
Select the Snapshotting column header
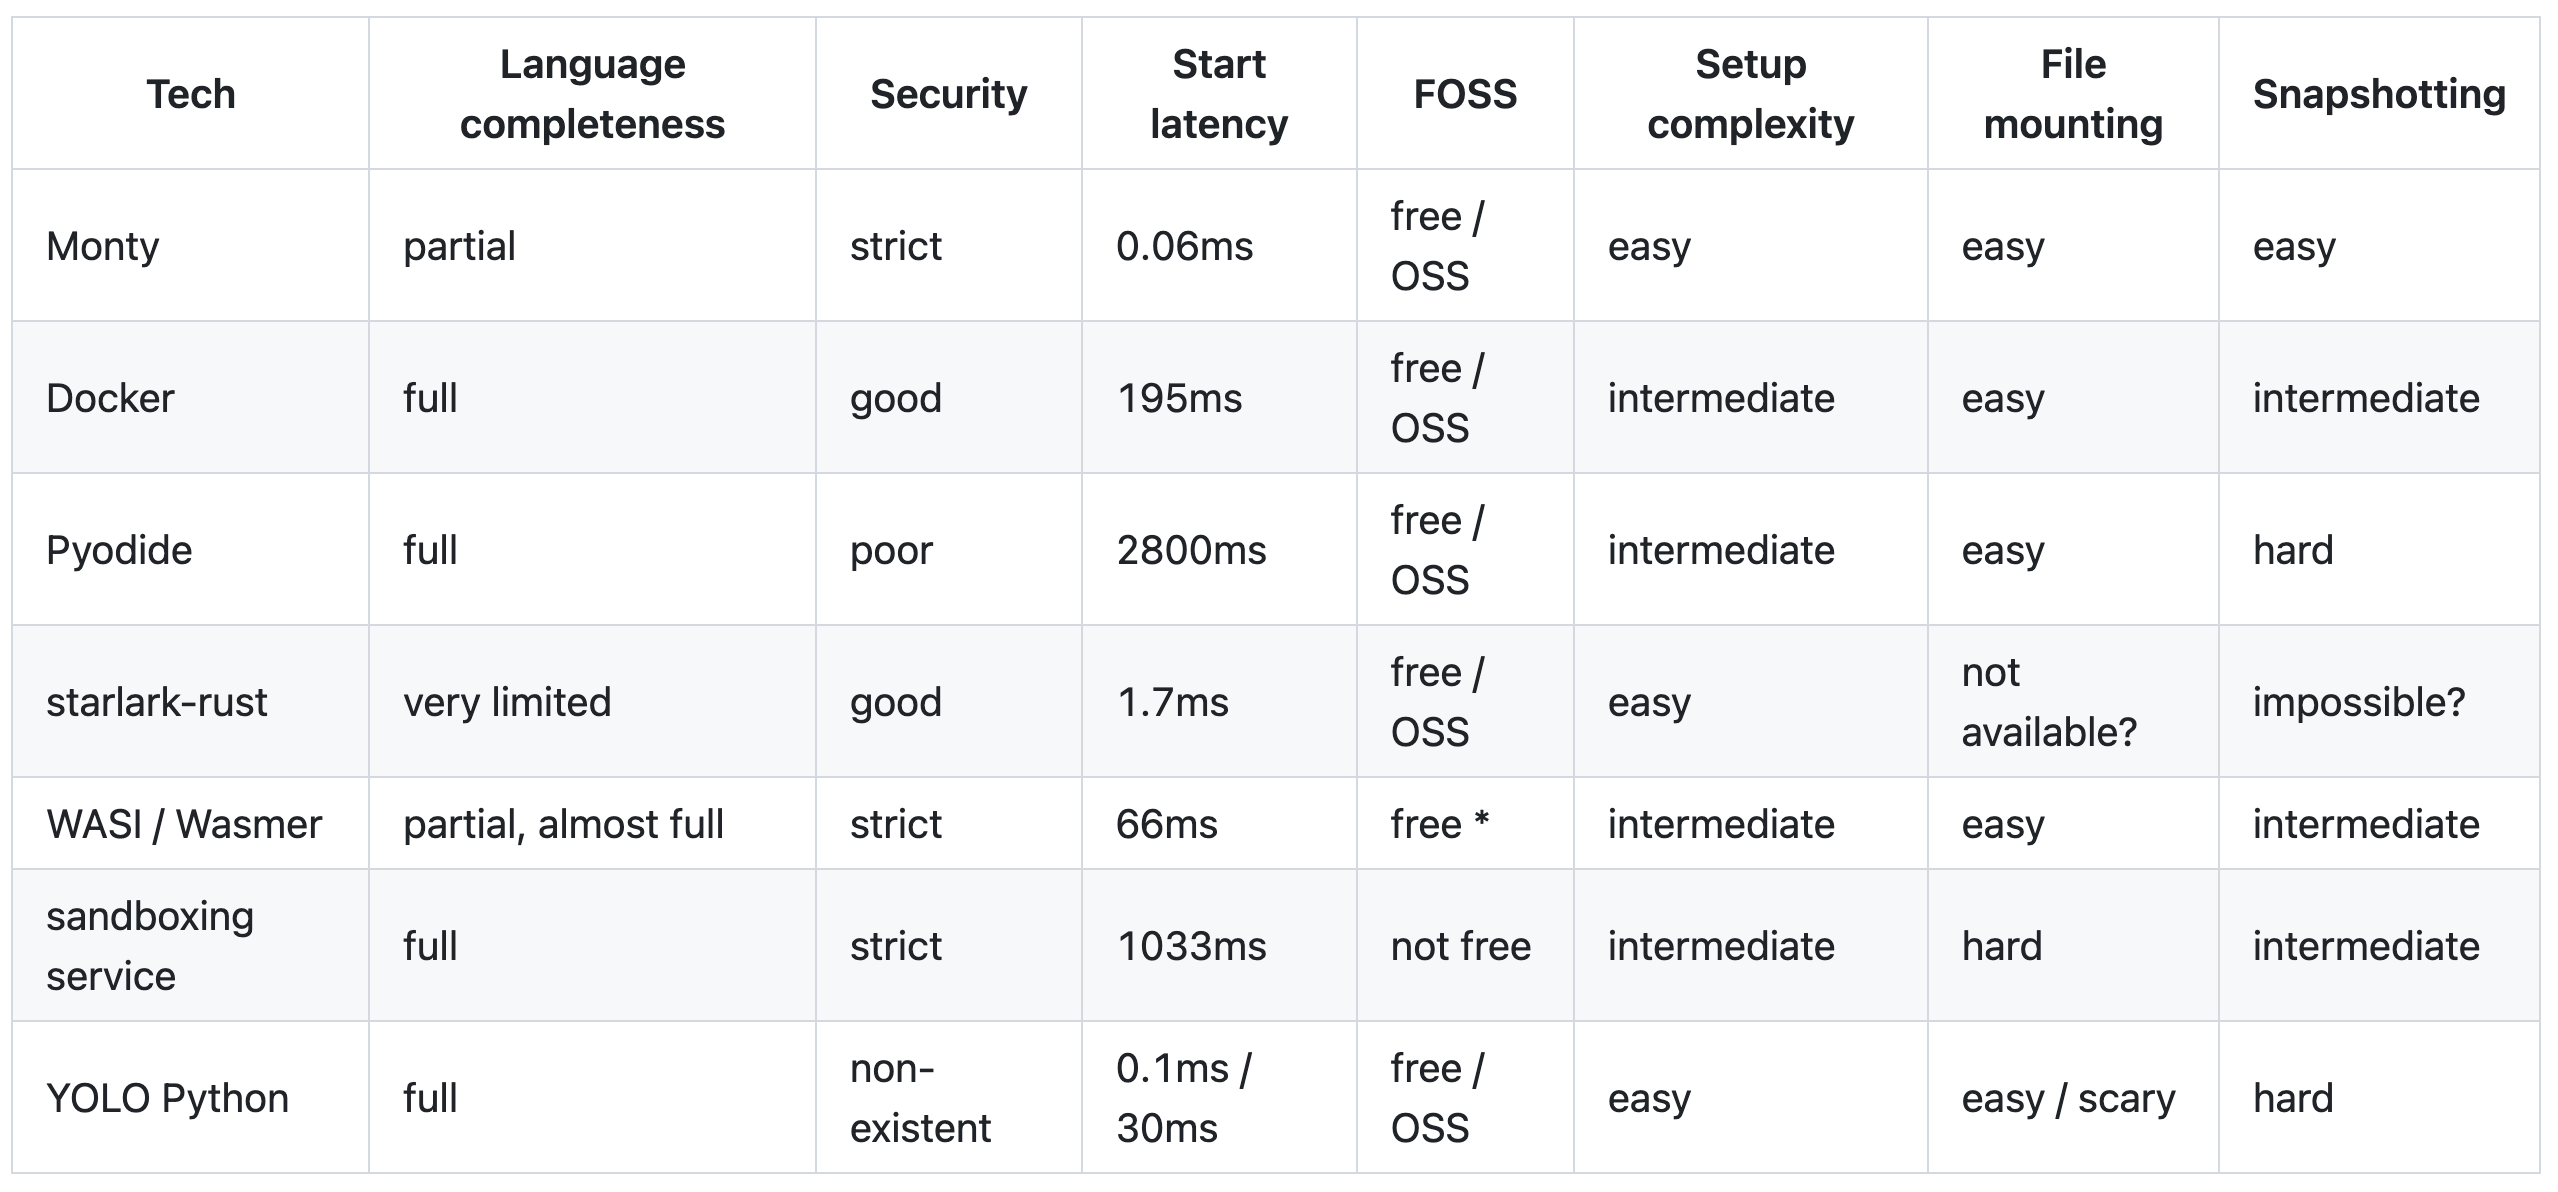pyautogui.click(x=2378, y=94)
